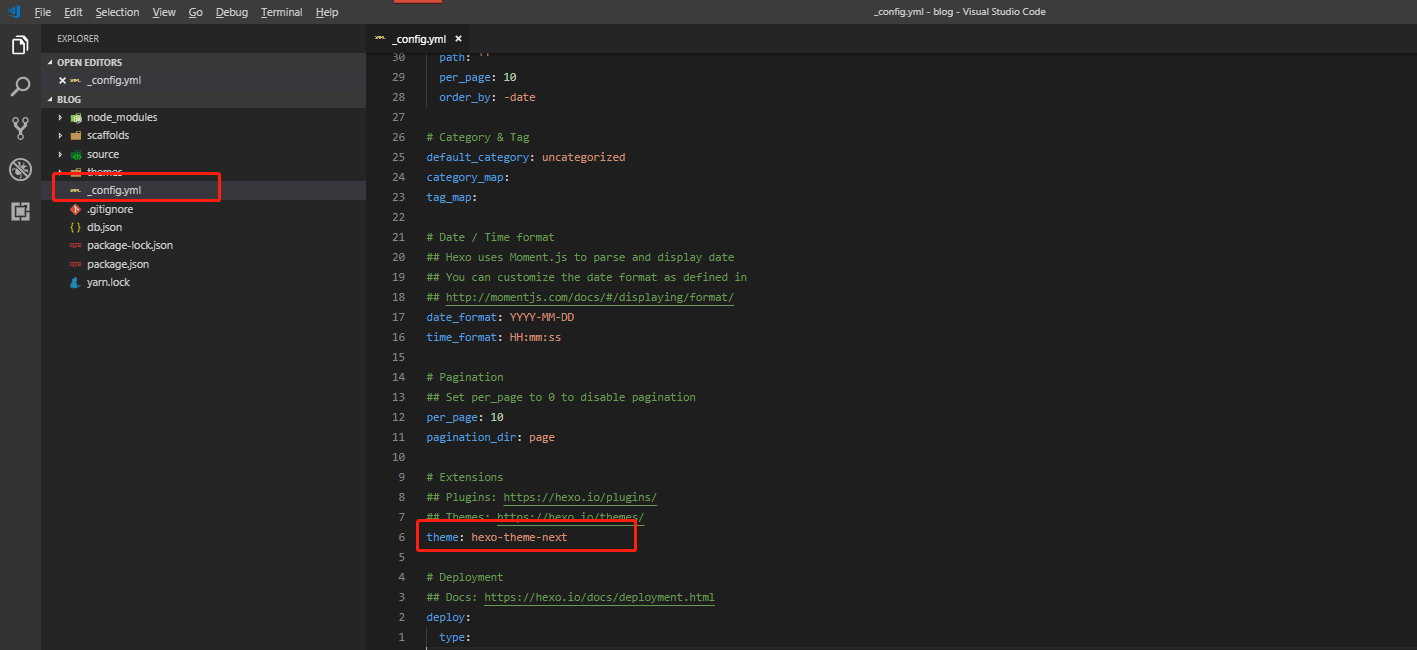Open the Selection menu
Viewport: 1417px width, 650px height.
click(x=118, y=12)
